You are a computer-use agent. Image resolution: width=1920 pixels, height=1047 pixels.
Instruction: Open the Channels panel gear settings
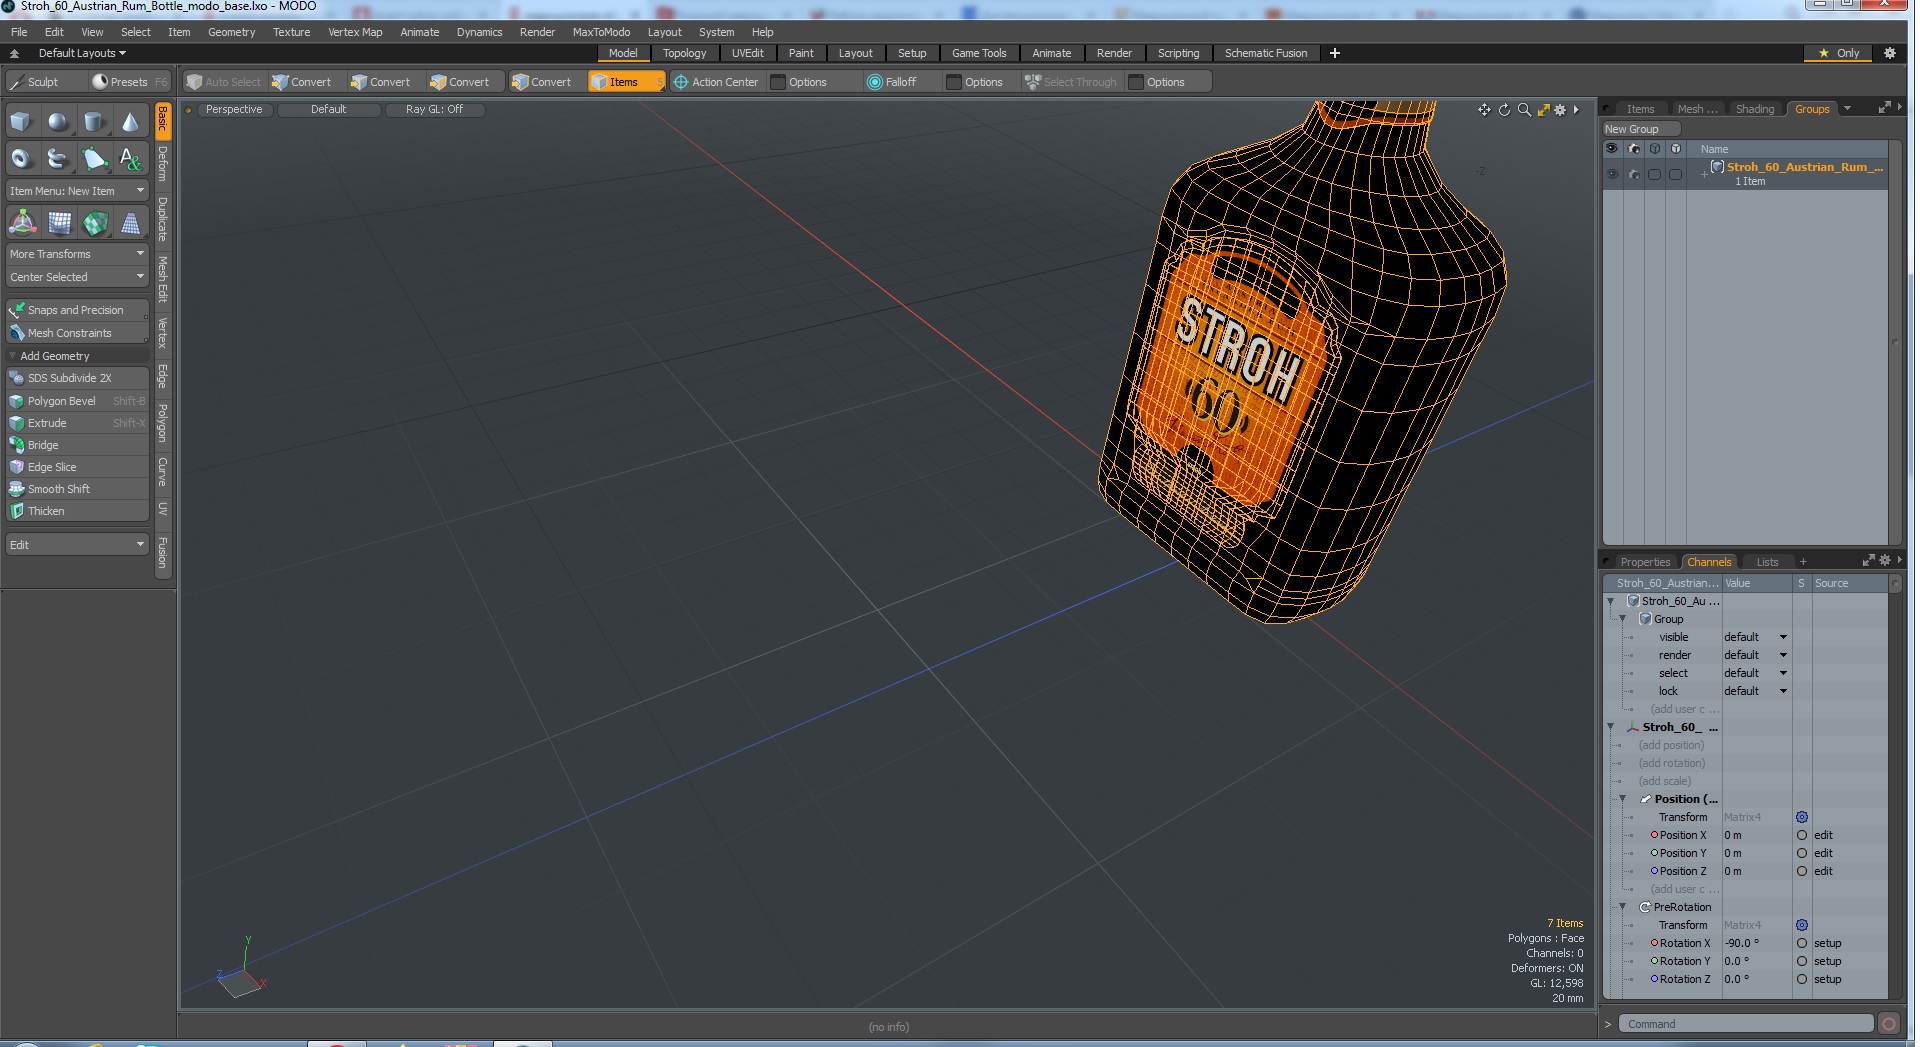1885,561
